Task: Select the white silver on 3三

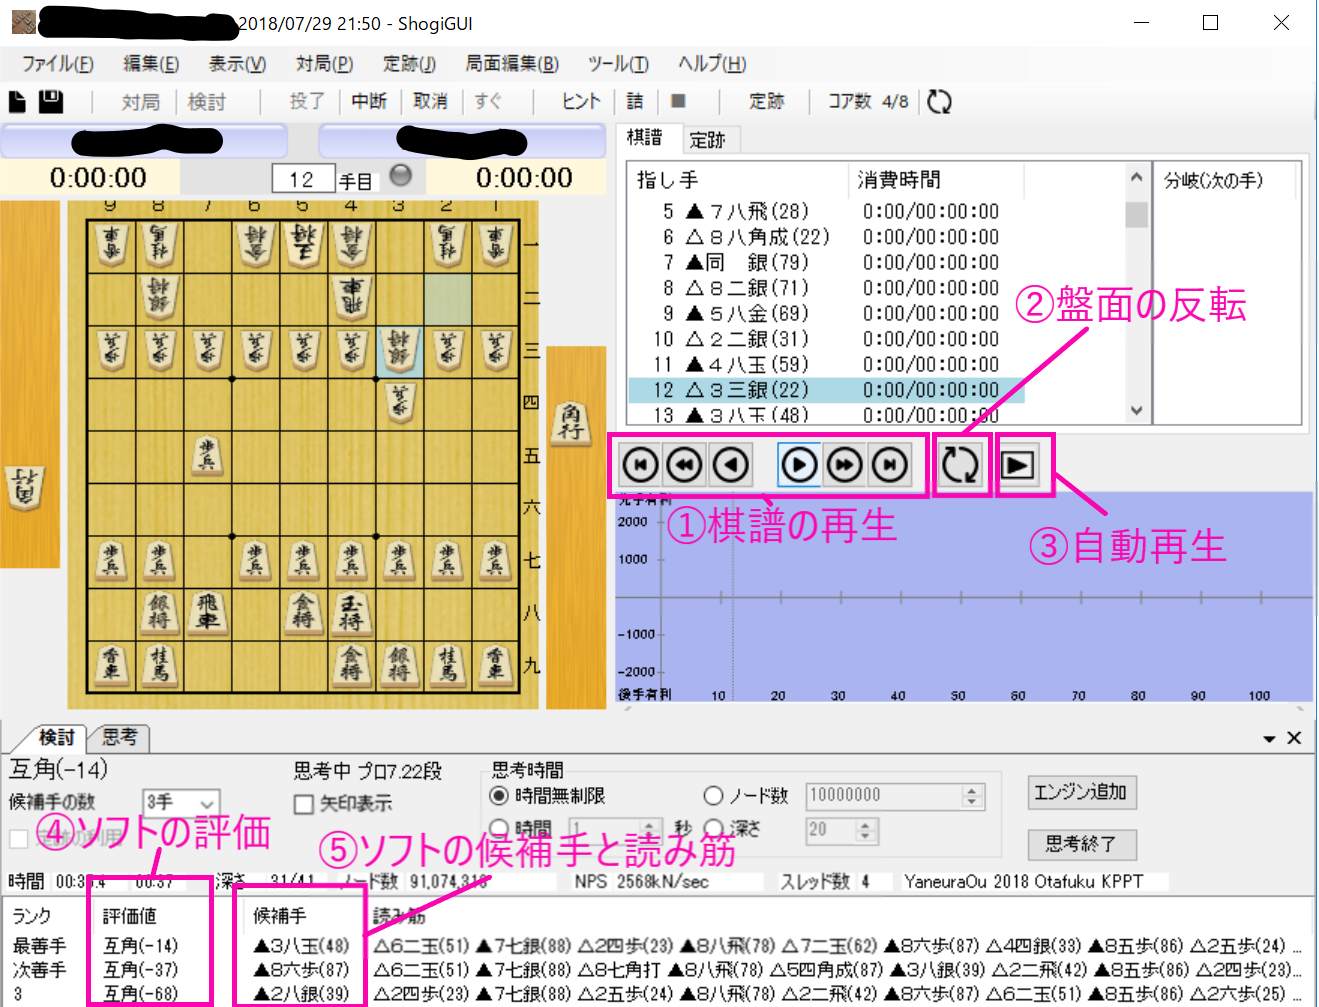Action: (x=400, y=350)
